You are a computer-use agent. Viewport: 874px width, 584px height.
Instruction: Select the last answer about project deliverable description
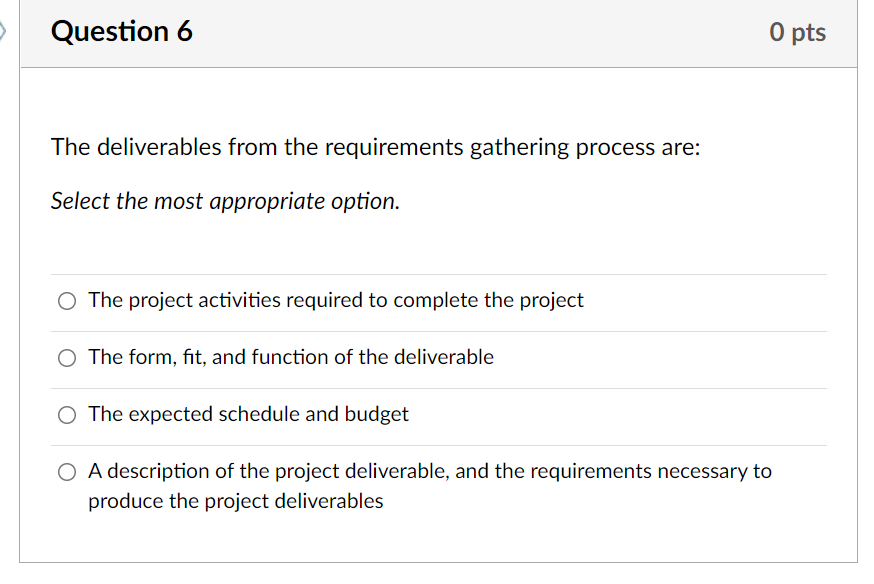click(x=66, y=471)
